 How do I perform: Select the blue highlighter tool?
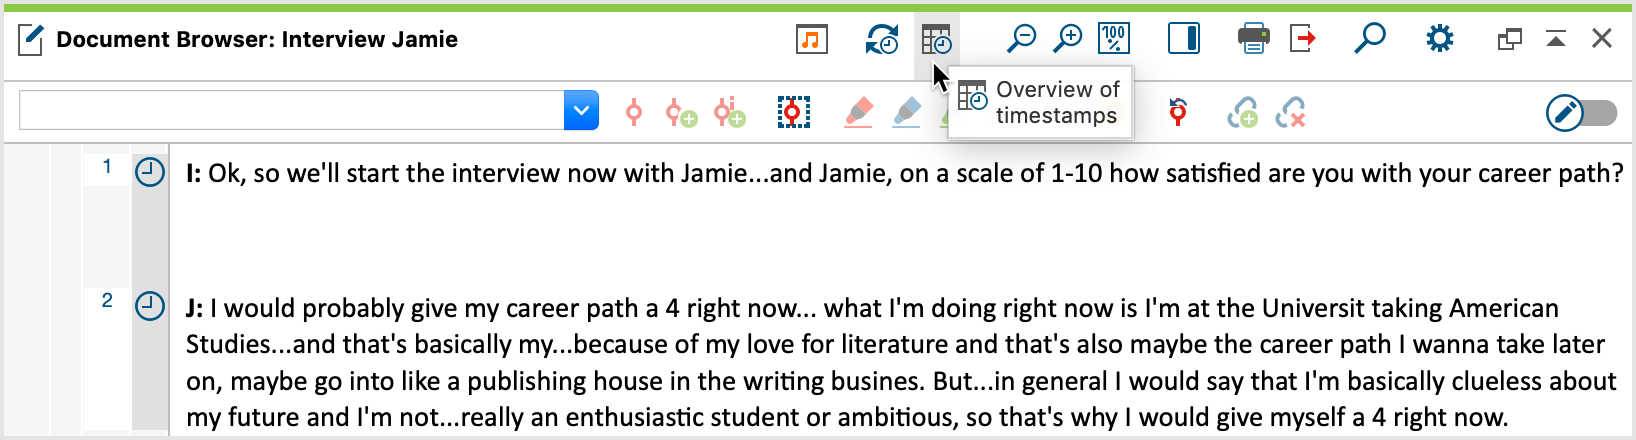[x=907, y=112]
